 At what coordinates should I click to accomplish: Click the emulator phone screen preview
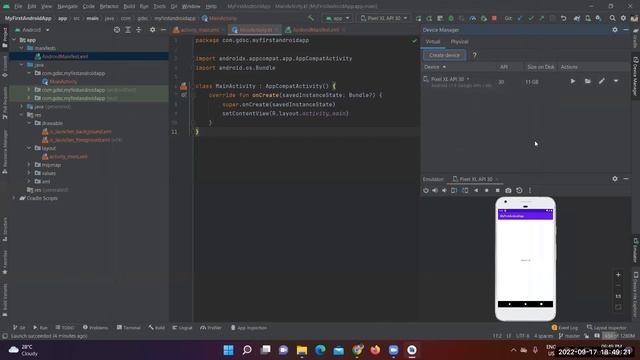pyautogui.click(x=525, y=259)
